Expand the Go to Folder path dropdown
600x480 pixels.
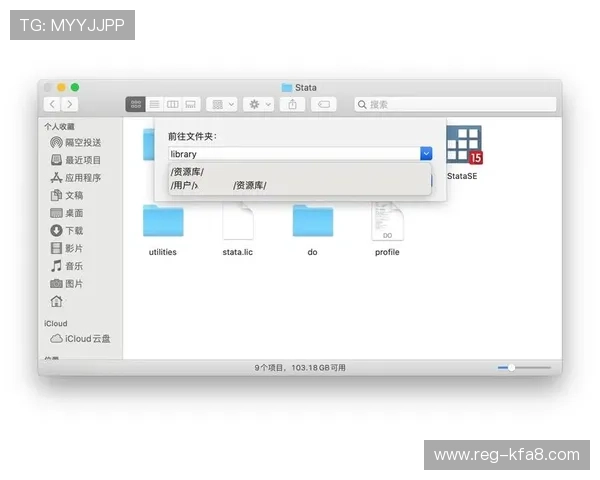click(x=426, y=154)
